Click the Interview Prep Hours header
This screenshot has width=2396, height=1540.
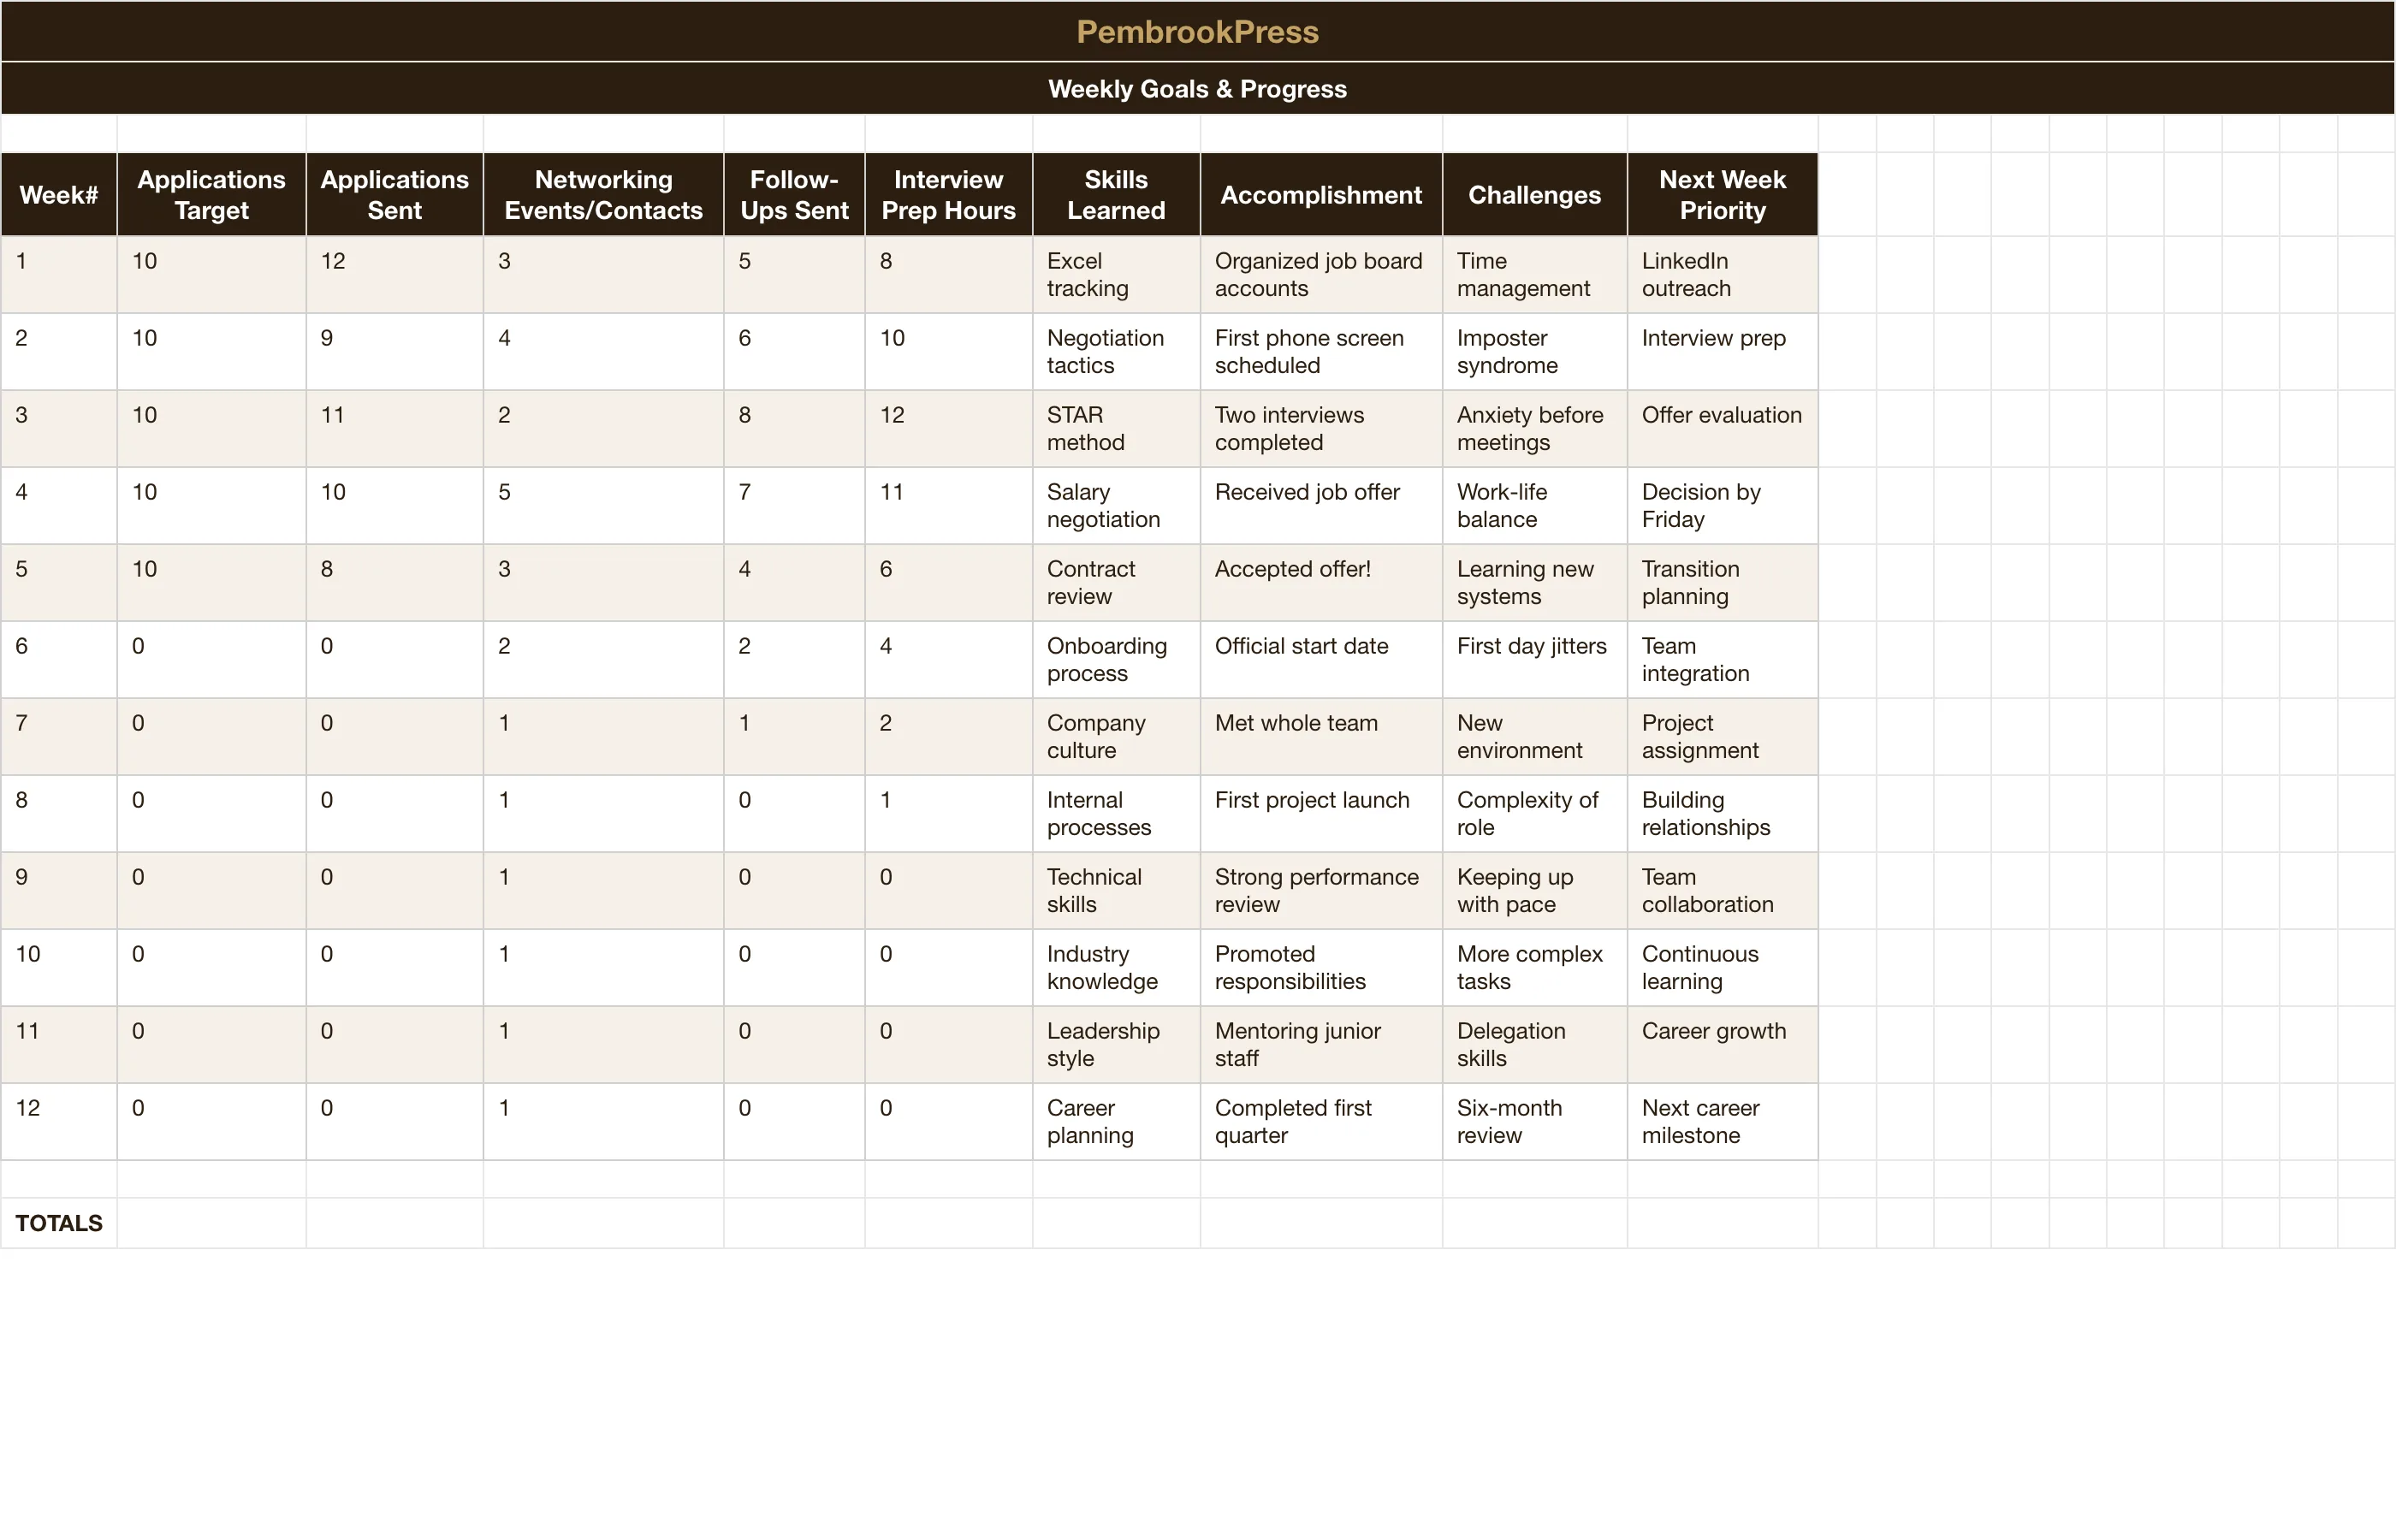click(948, 194)
